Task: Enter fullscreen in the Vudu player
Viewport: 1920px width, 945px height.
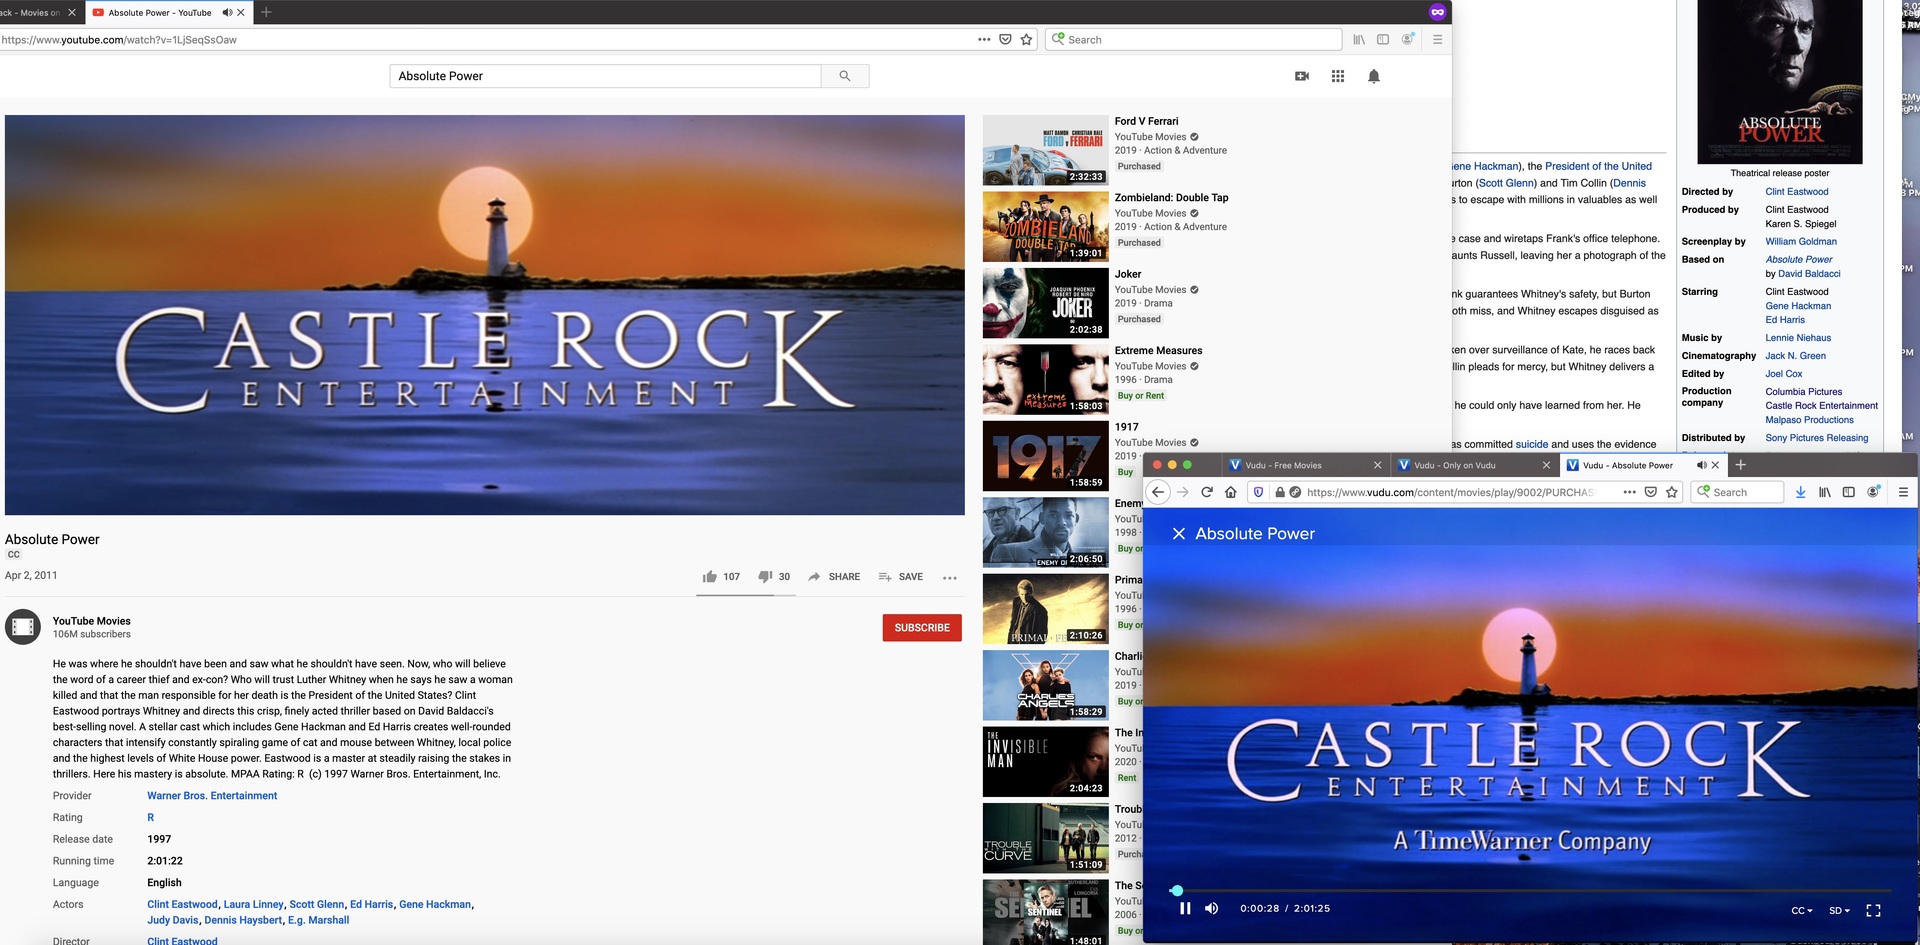Action: 1873,910
